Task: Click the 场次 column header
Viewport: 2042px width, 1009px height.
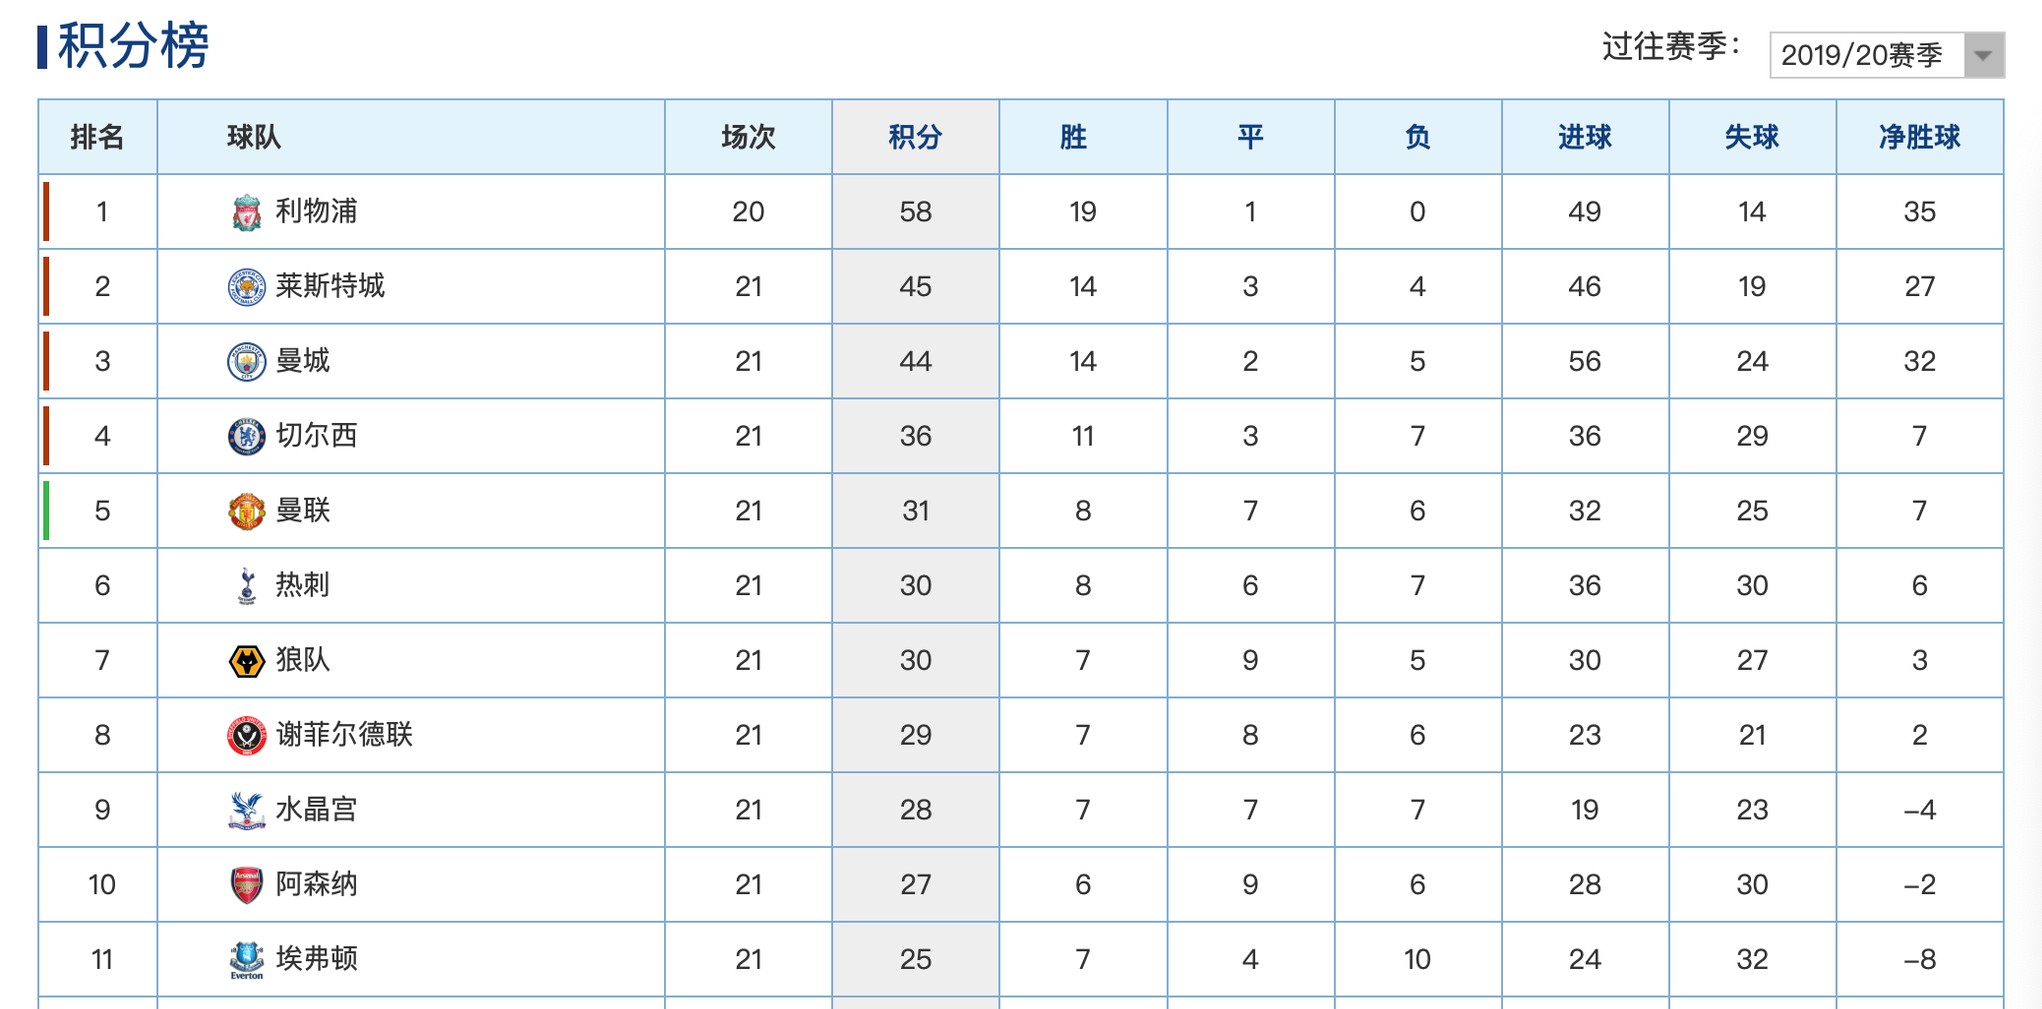Action: (x=748, y=137)
